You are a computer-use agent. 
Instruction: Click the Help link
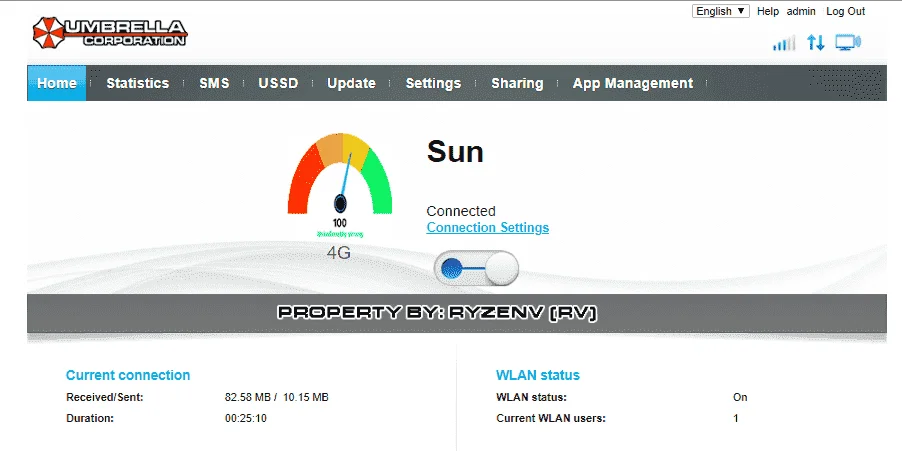[x=767, y=11]
